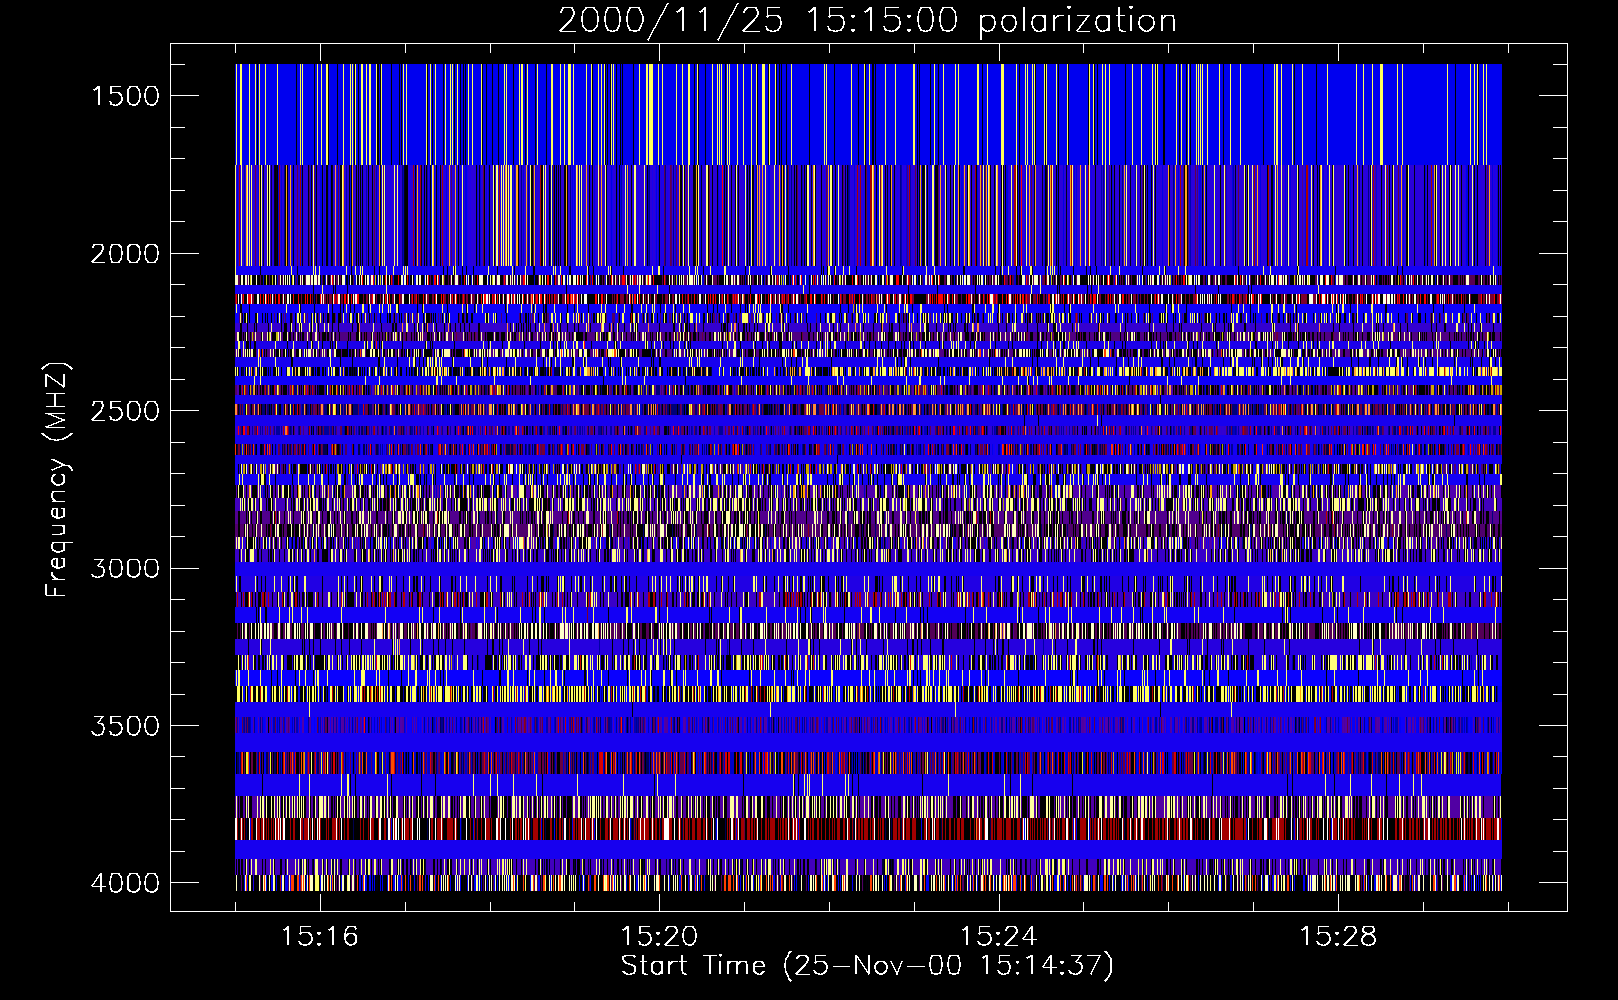Select the 1500 frequency tick label
This screenshot has width=1618, height=1000.
coord(125,96)
